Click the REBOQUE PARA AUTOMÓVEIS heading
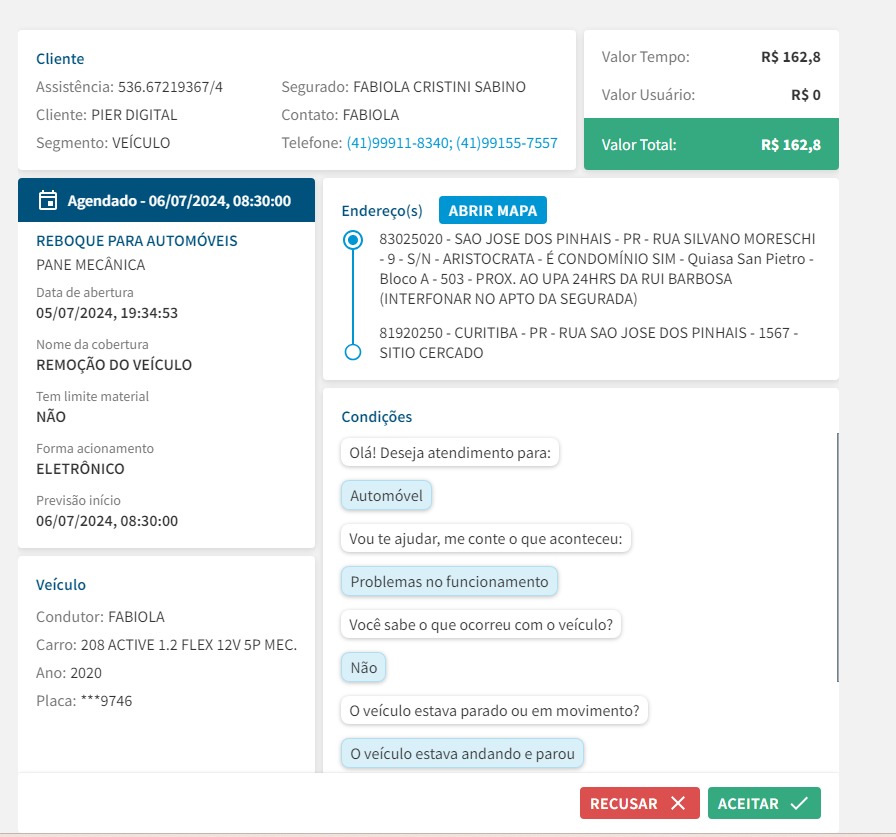This screenshot has width=896, height=837. click(137, 241)
